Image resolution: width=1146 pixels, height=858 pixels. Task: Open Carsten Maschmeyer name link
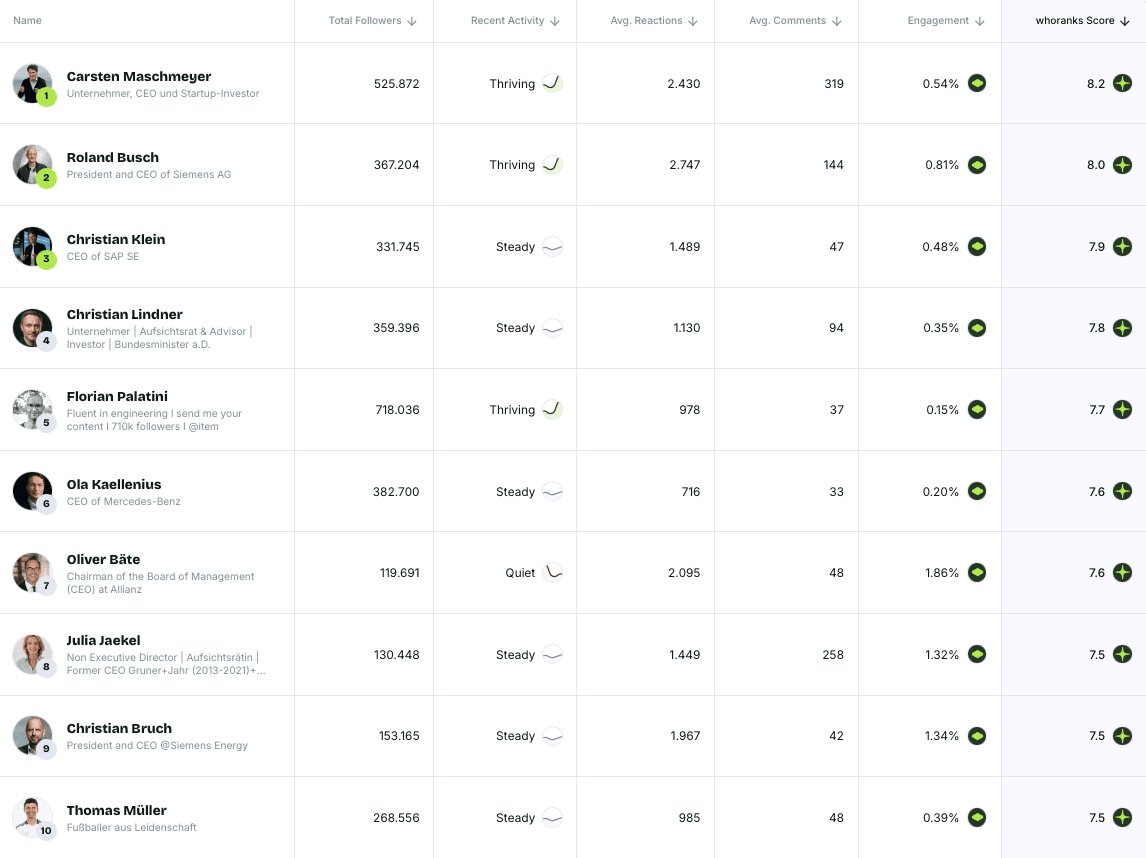click(139, 77)
